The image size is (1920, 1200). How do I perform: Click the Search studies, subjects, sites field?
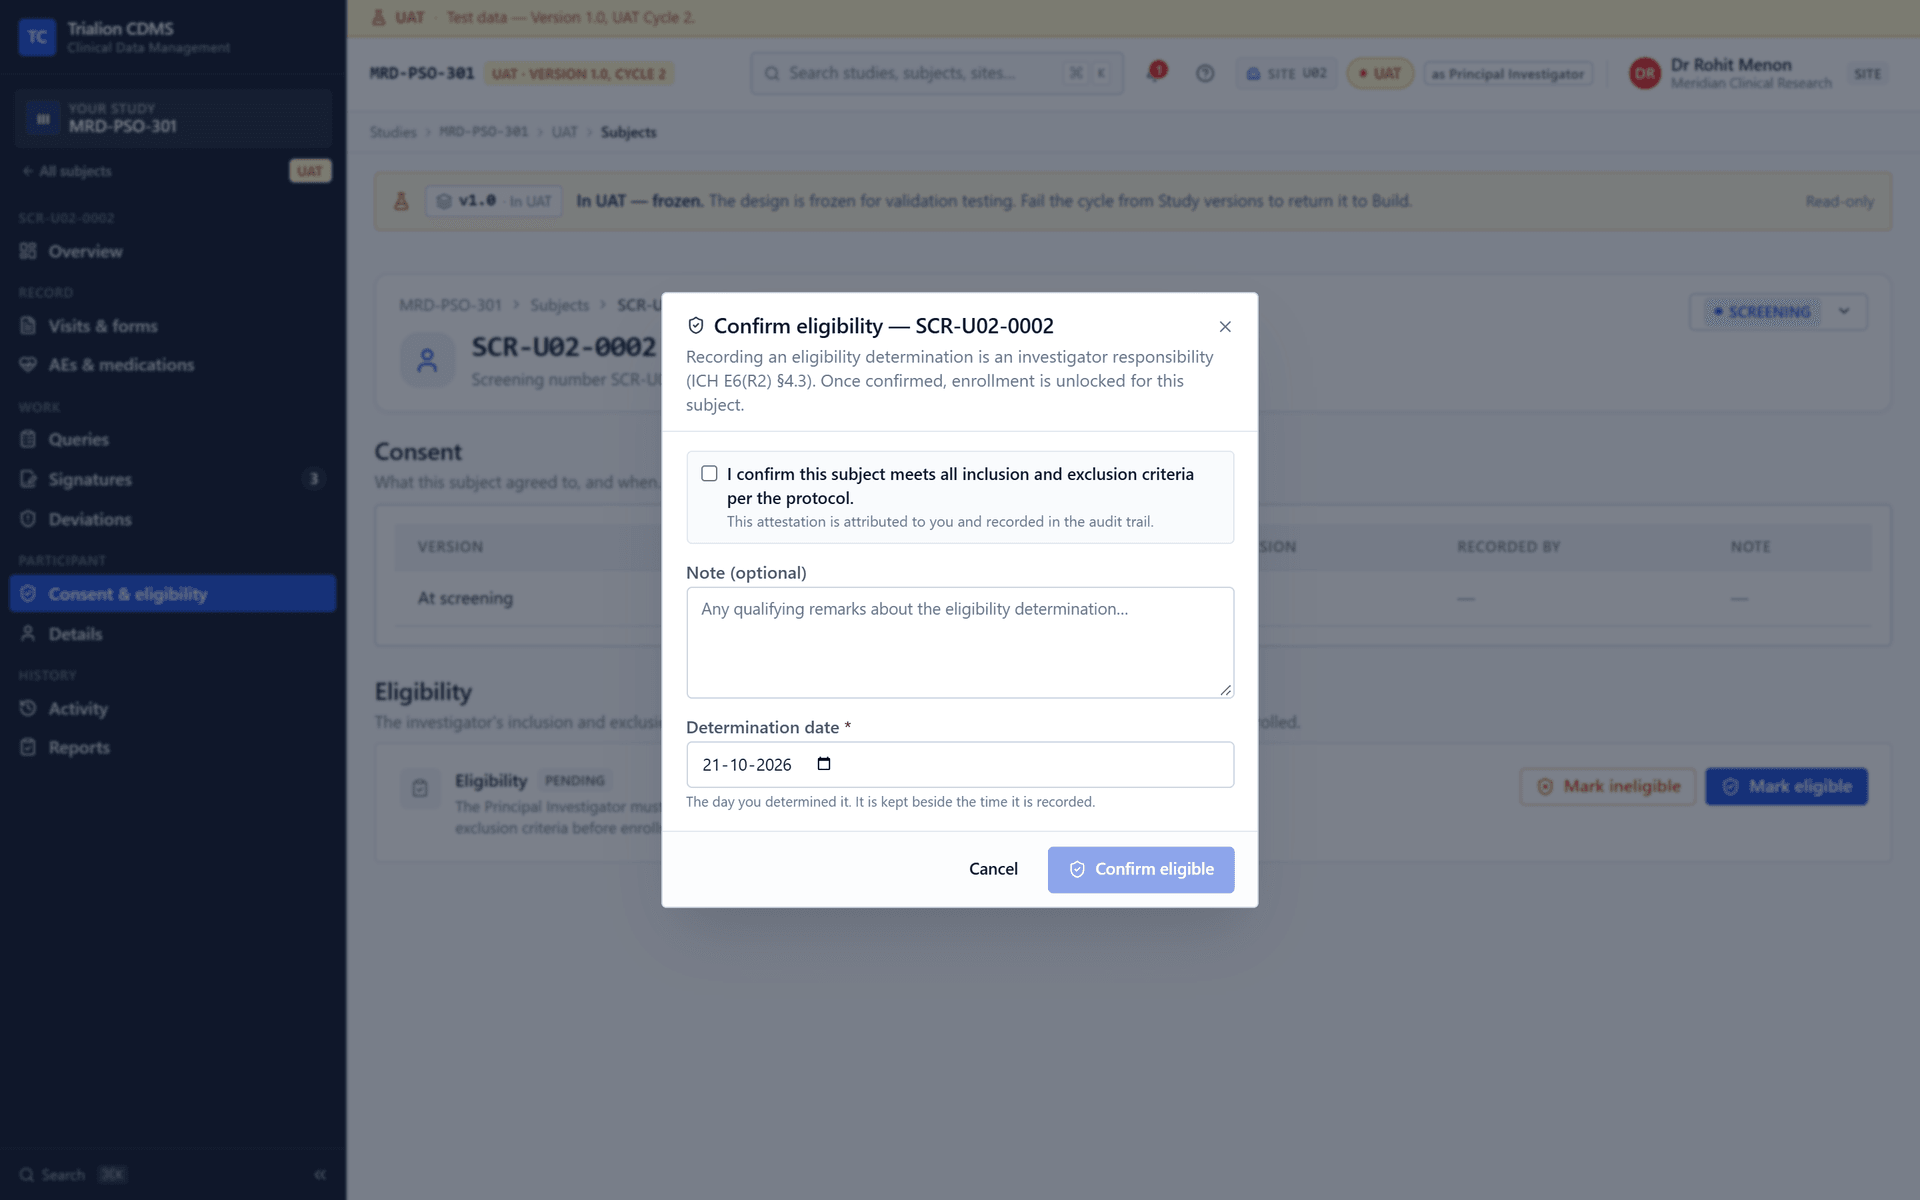point(937,73)
